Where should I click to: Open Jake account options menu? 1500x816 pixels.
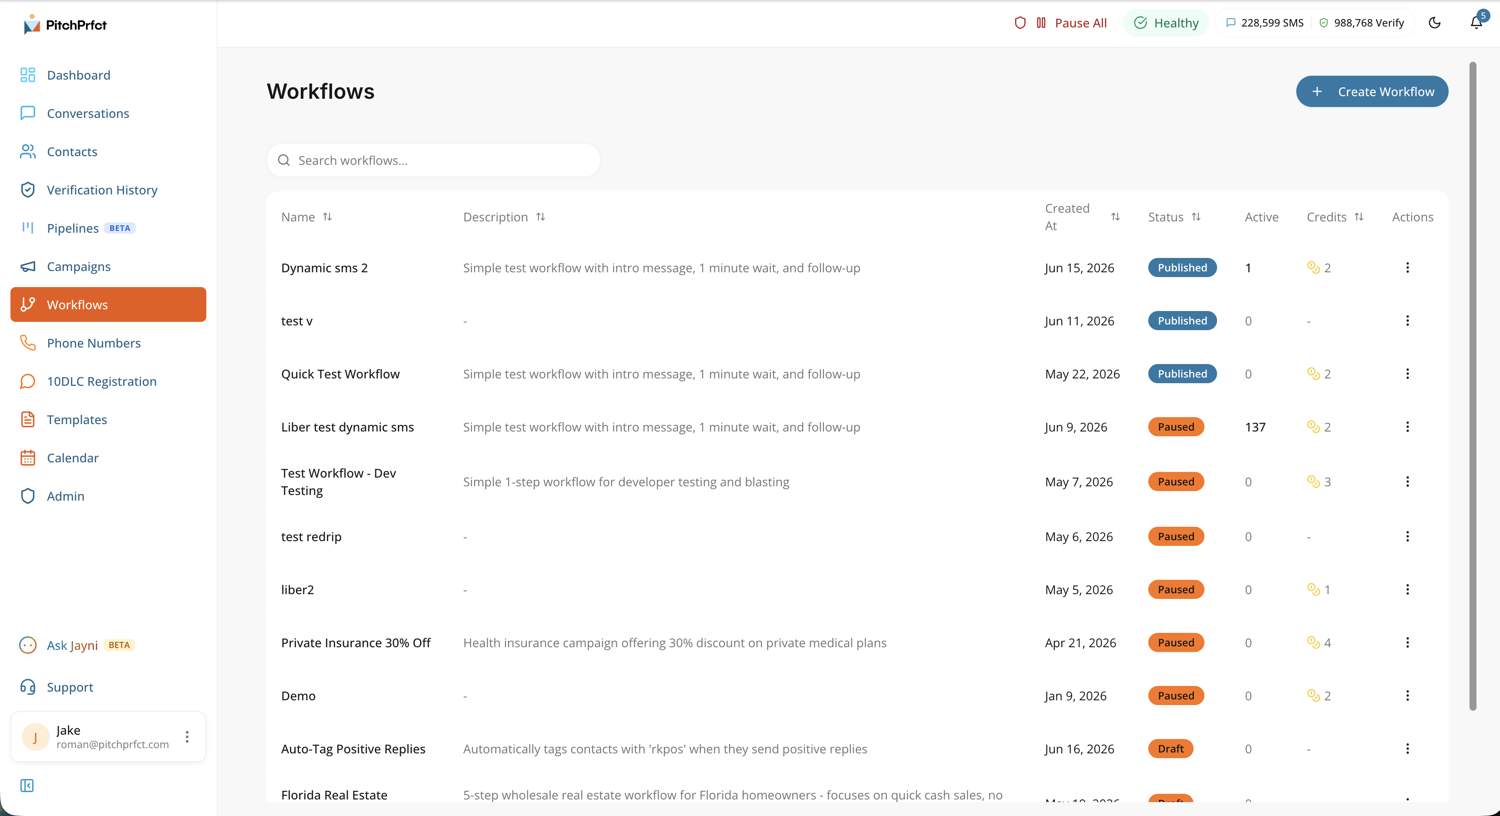(187, 737)
